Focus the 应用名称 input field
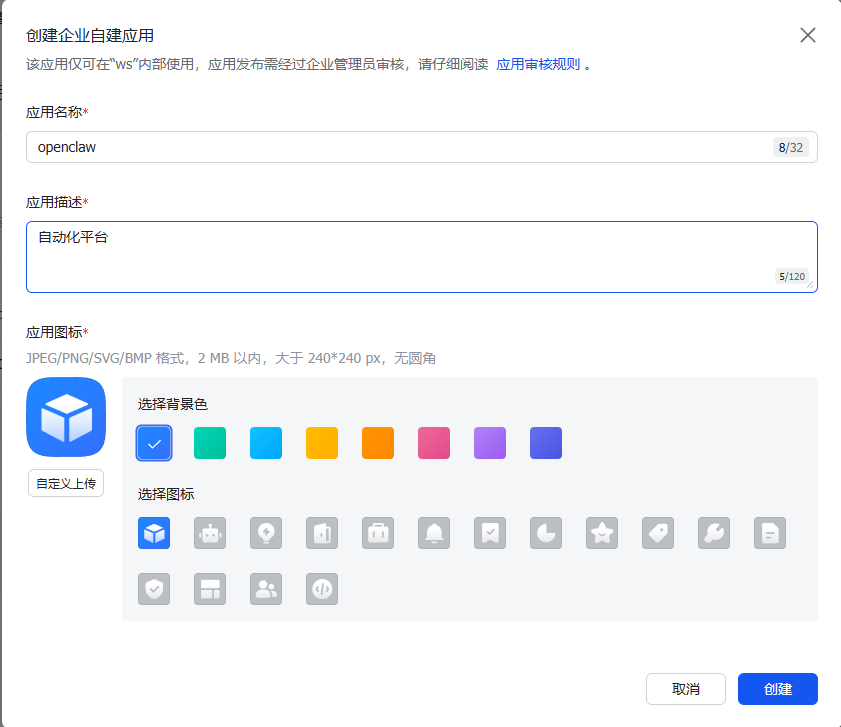The height and width of the screenshot is (727, 841). [400, 147]
